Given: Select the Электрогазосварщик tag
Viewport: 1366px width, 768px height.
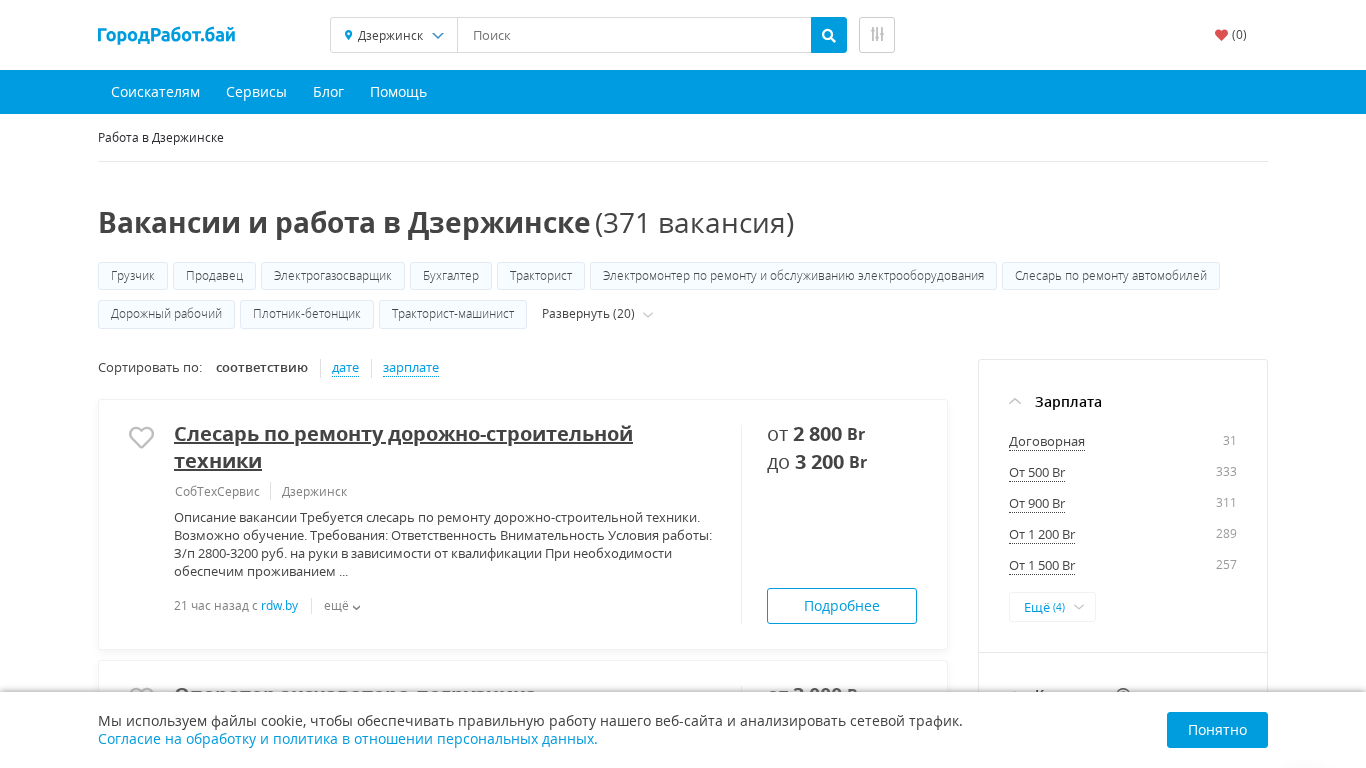Looking at the screenshot, I should point(333,276).
